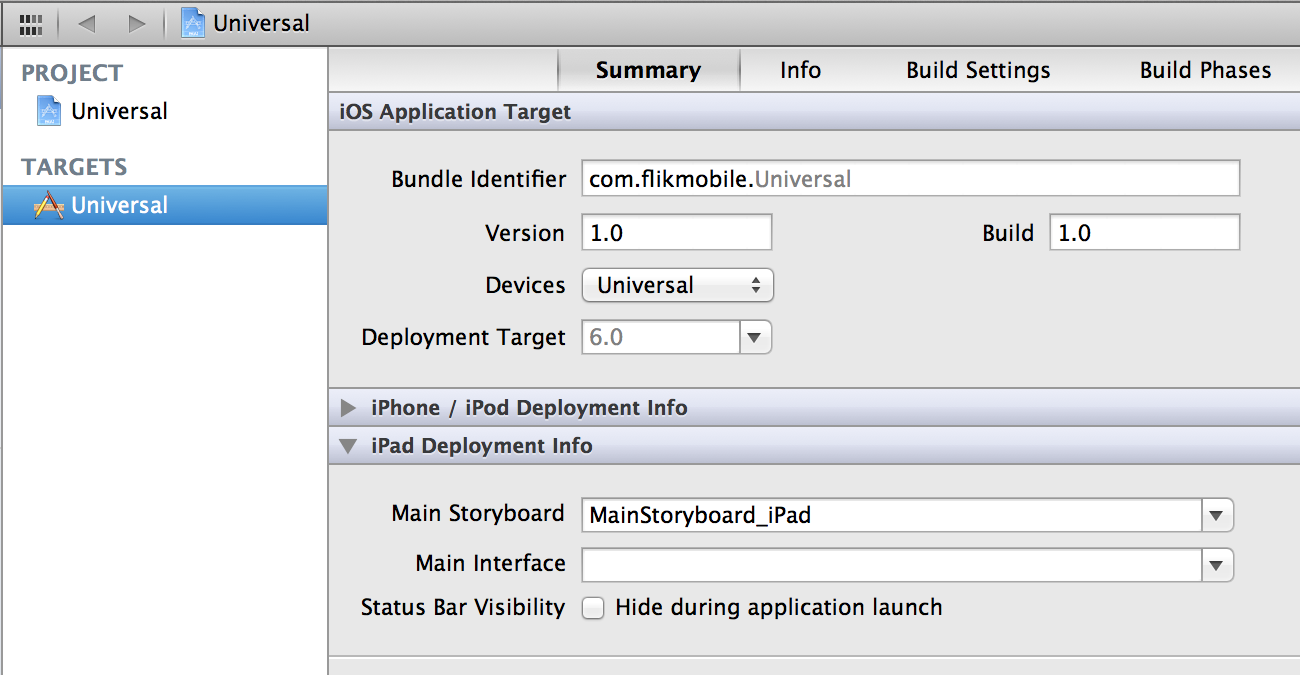Click the Build number field
Screen dimensions: 1300x675
(x=1145, y=233)
